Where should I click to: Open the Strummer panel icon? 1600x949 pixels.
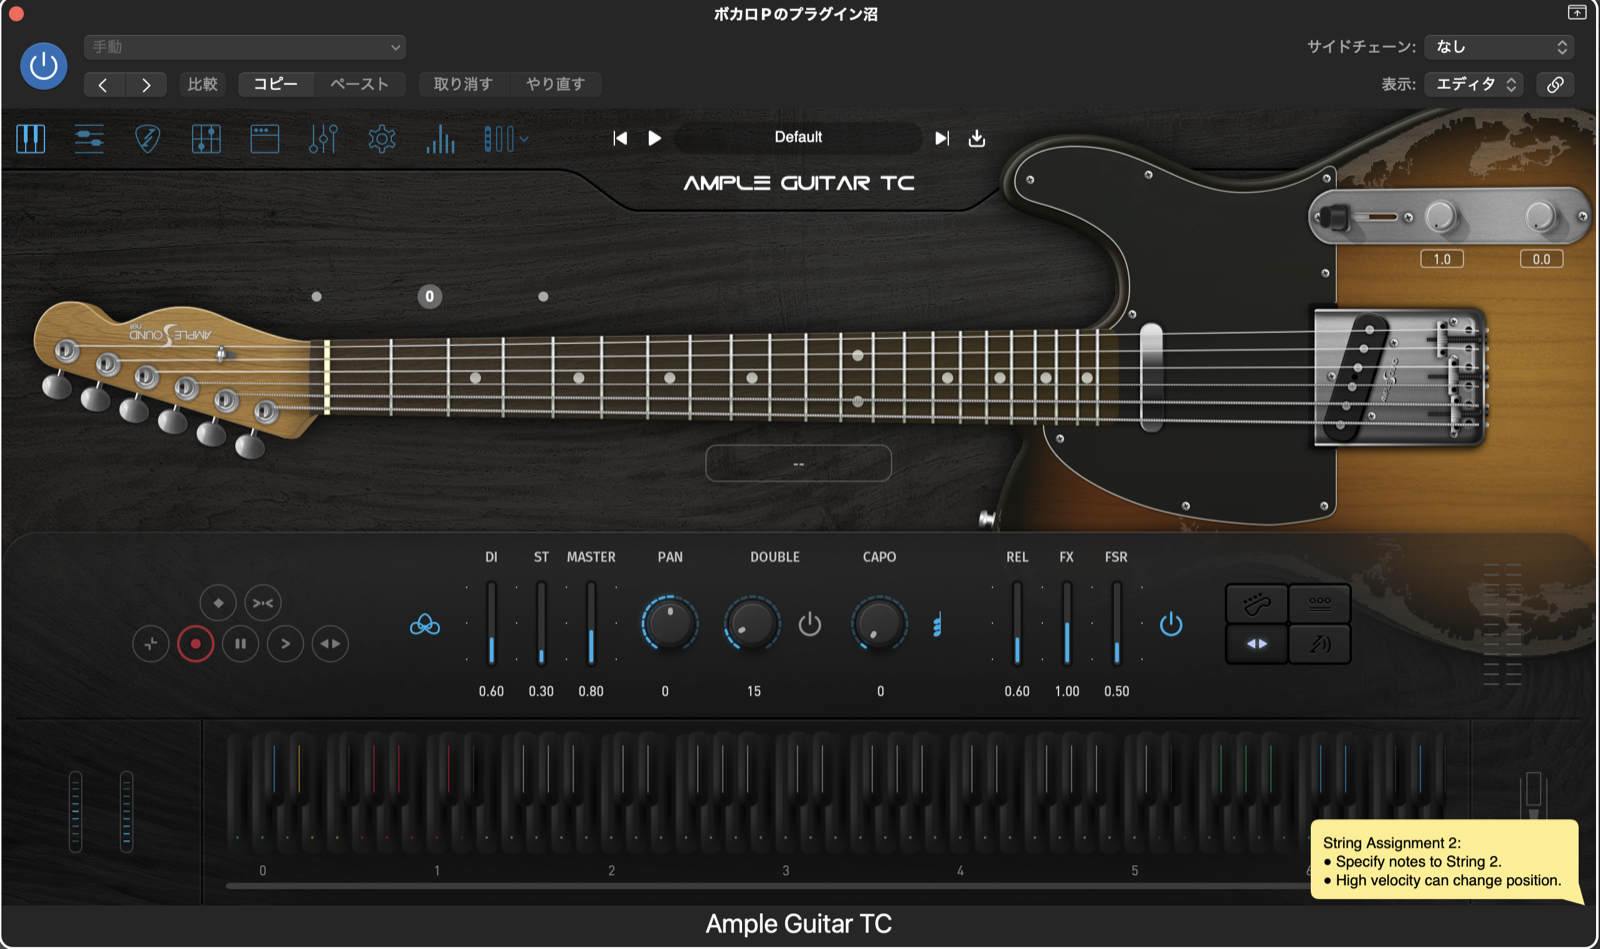[89, 138]
